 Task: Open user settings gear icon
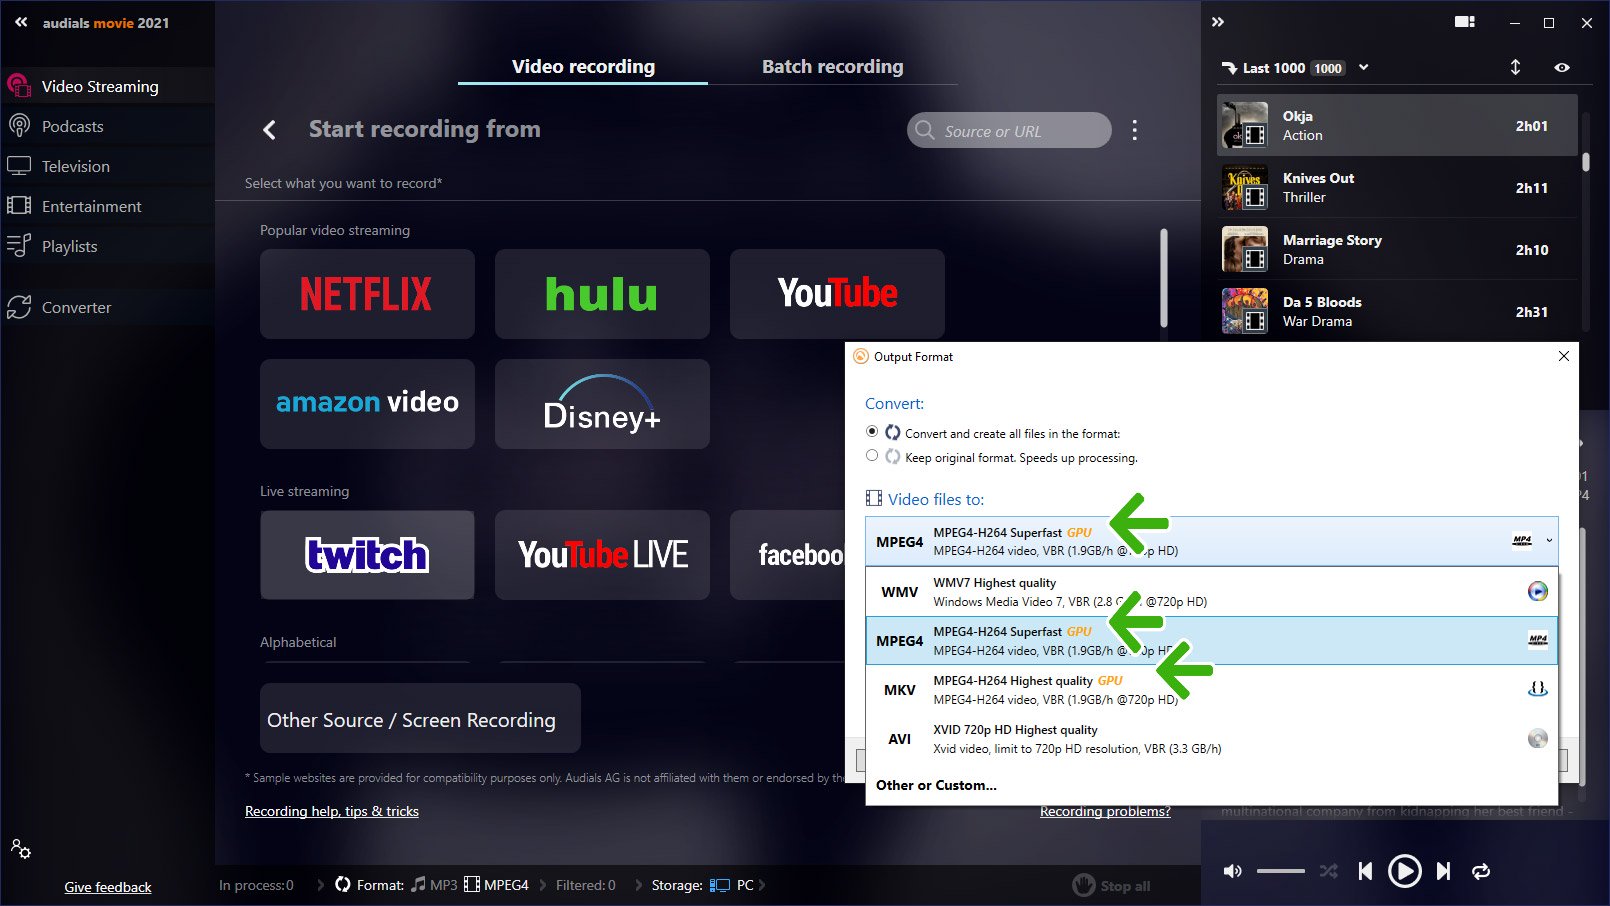pyautogui.click(x=20, y=849)
